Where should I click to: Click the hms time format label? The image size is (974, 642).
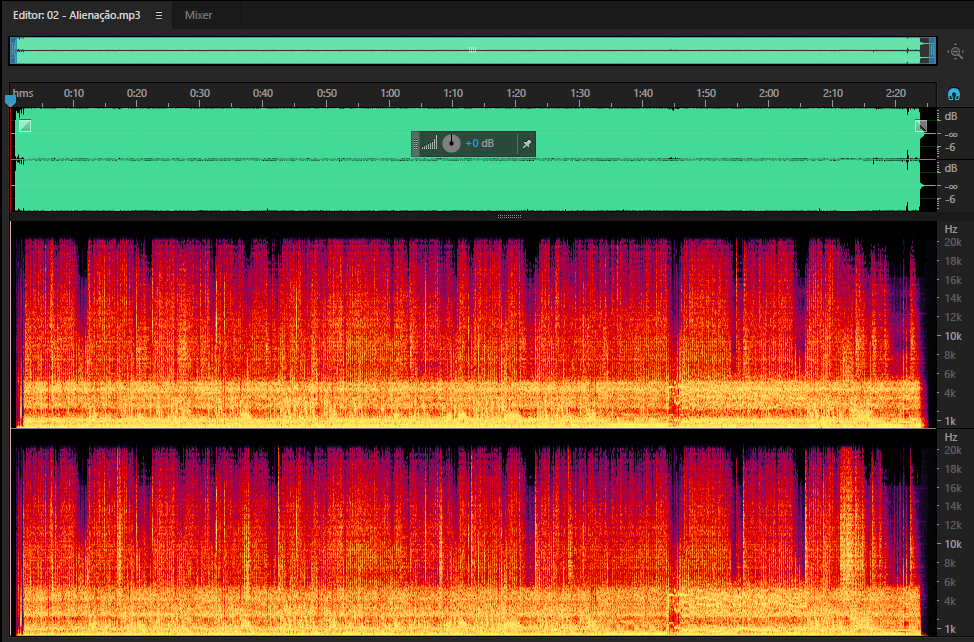23,93
